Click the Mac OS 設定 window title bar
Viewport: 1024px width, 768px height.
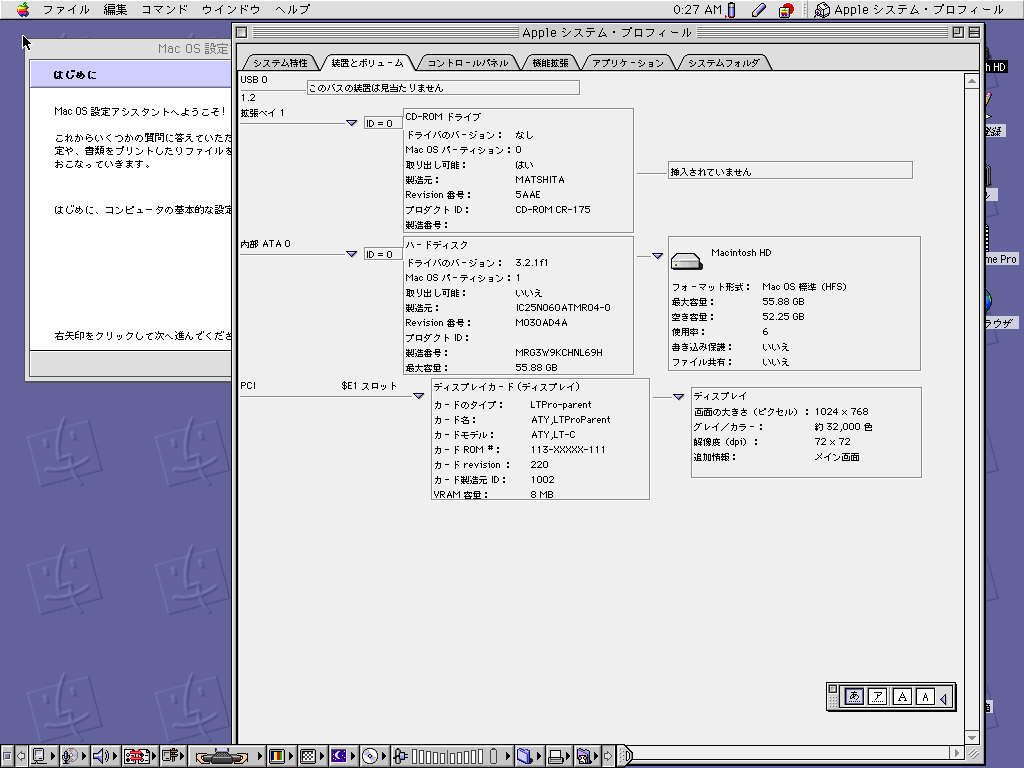[x=129, y=48]
